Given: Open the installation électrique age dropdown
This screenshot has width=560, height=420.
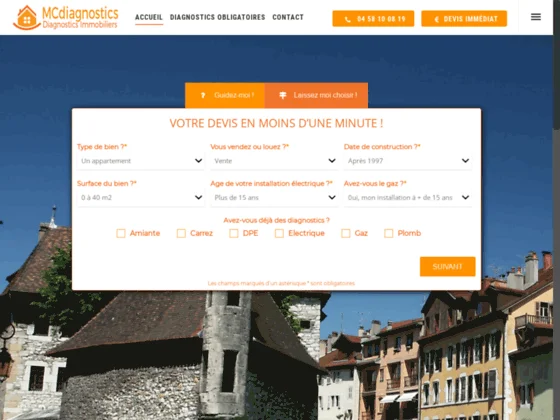Looking at the screenshot, I should click(274, 198).
